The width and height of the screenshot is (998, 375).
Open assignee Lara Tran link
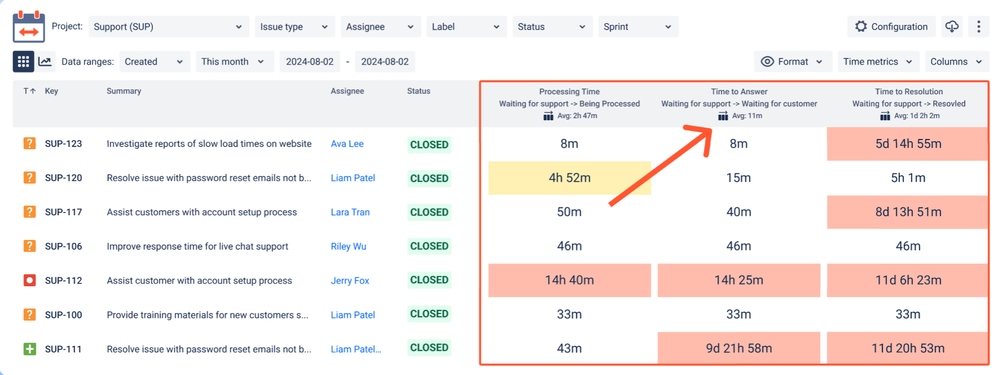click(349, 212)
